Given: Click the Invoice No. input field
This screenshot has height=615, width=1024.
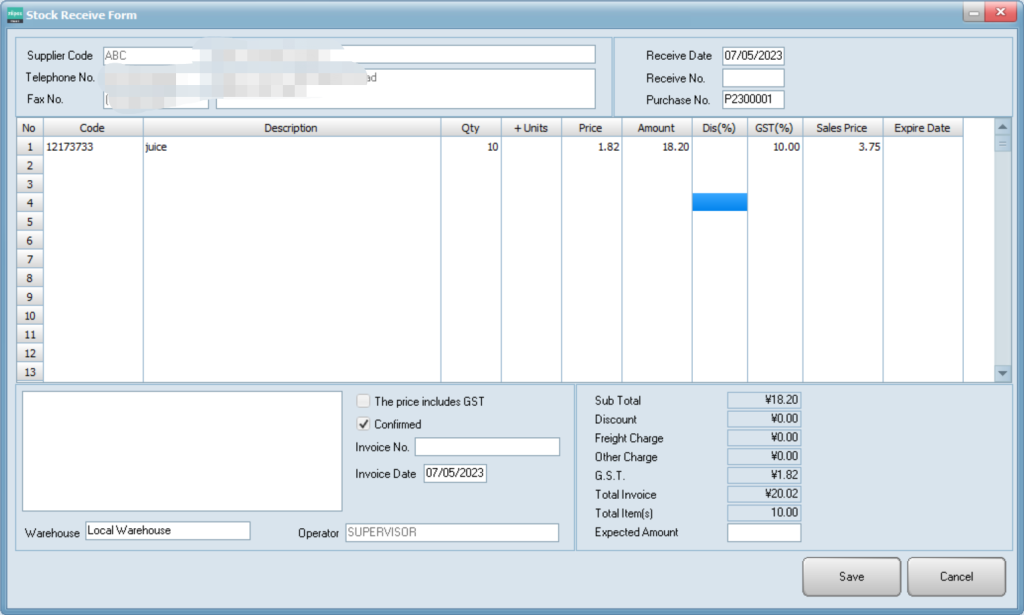Looking at the screenshot, I should click(487, 447).
